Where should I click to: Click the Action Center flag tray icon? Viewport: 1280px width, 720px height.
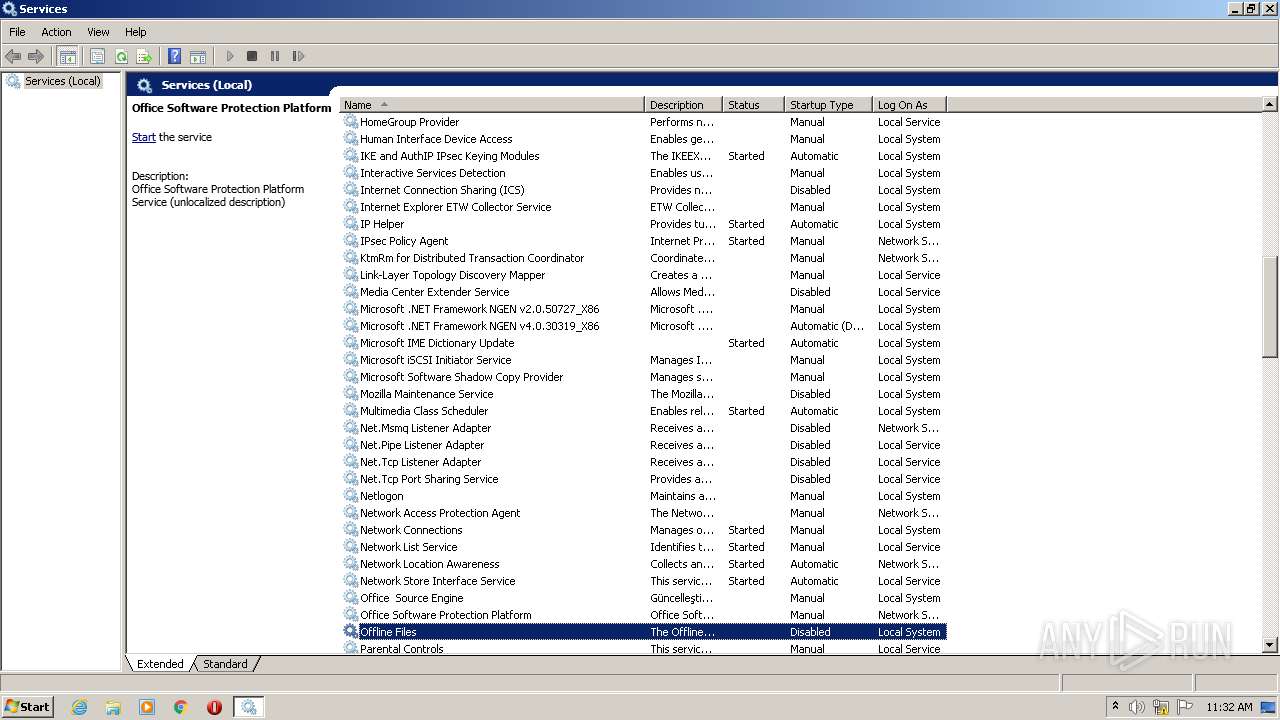[x=1185, y=707]
